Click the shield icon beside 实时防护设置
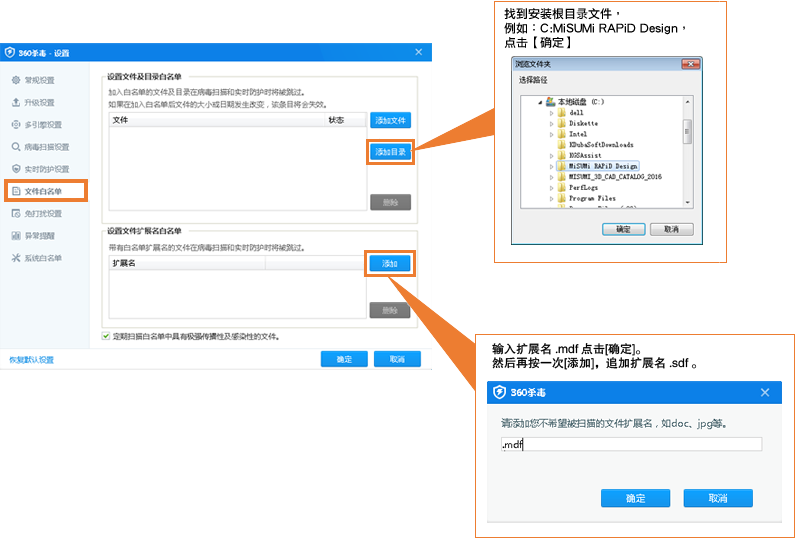The width and height of the screenshot is (796, 539). pos(16,169)
